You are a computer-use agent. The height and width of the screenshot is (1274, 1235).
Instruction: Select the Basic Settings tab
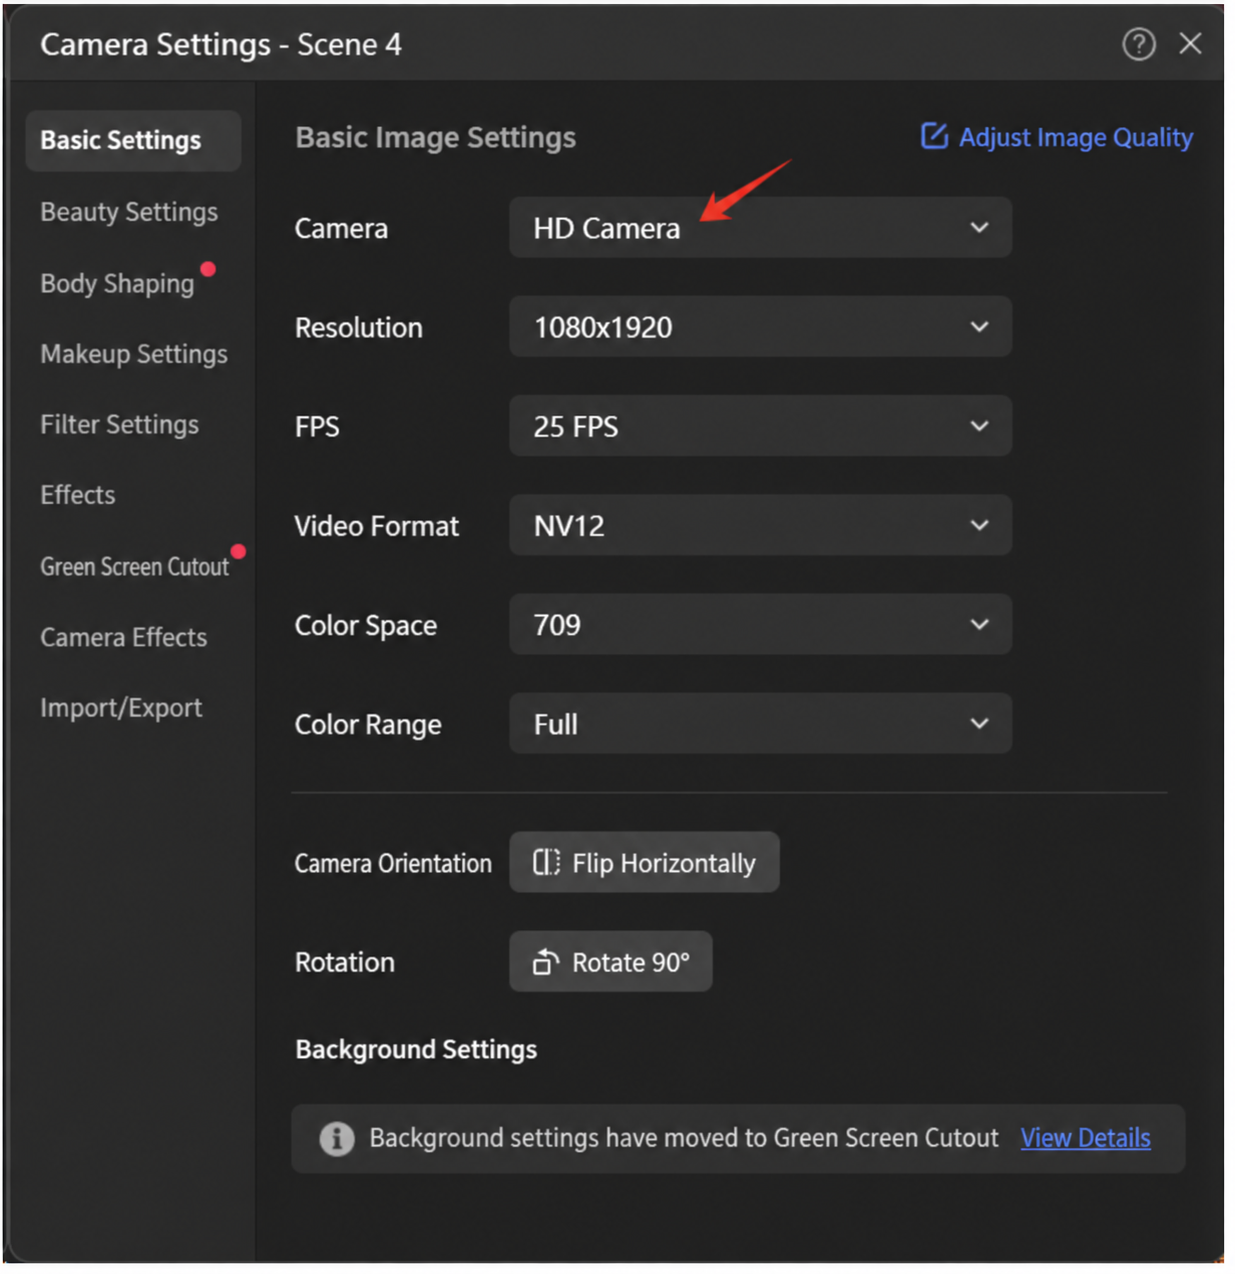(133, 141)
